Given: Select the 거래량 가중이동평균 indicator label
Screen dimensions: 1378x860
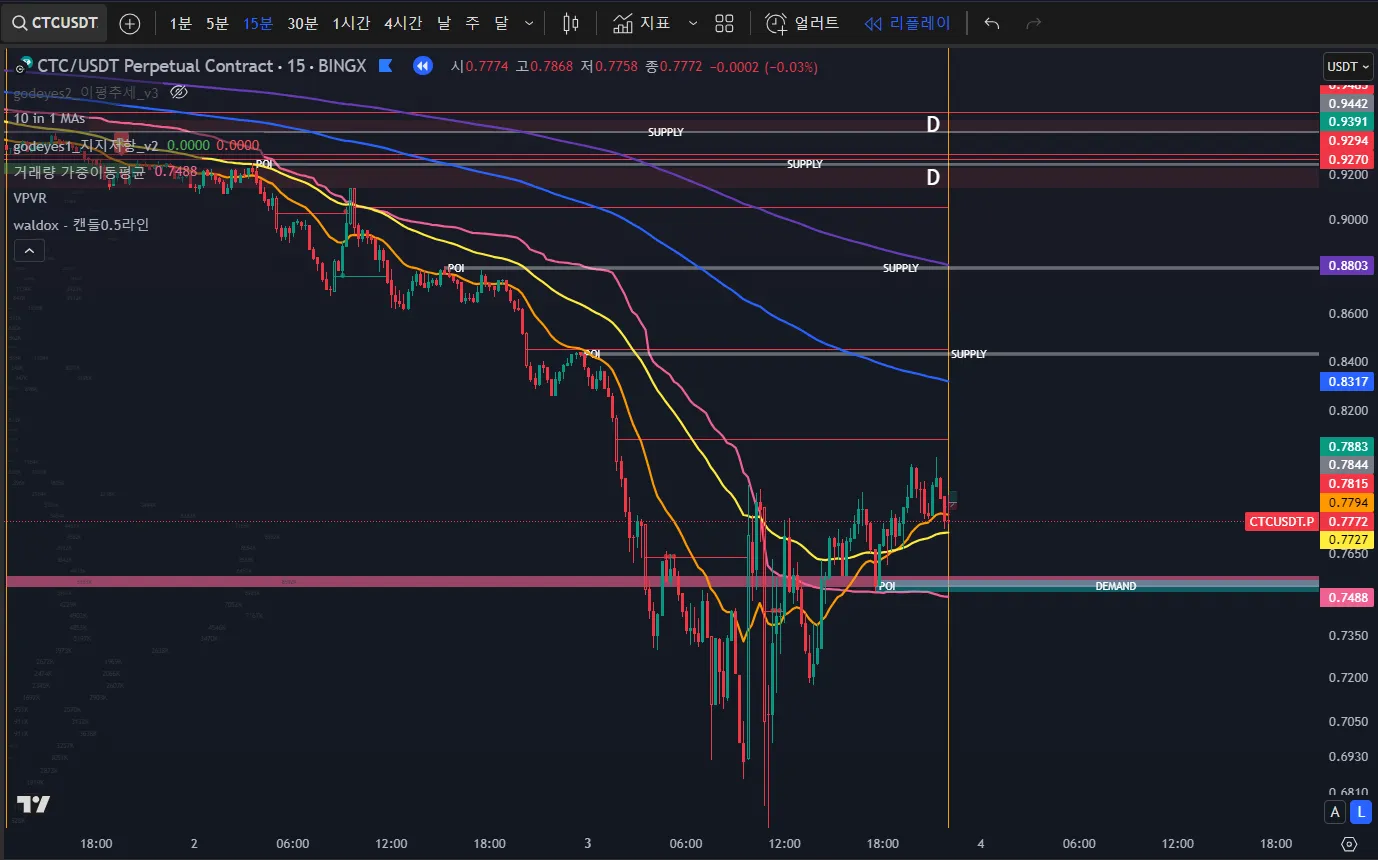Looking at the screenshot, I should (79, 171).
